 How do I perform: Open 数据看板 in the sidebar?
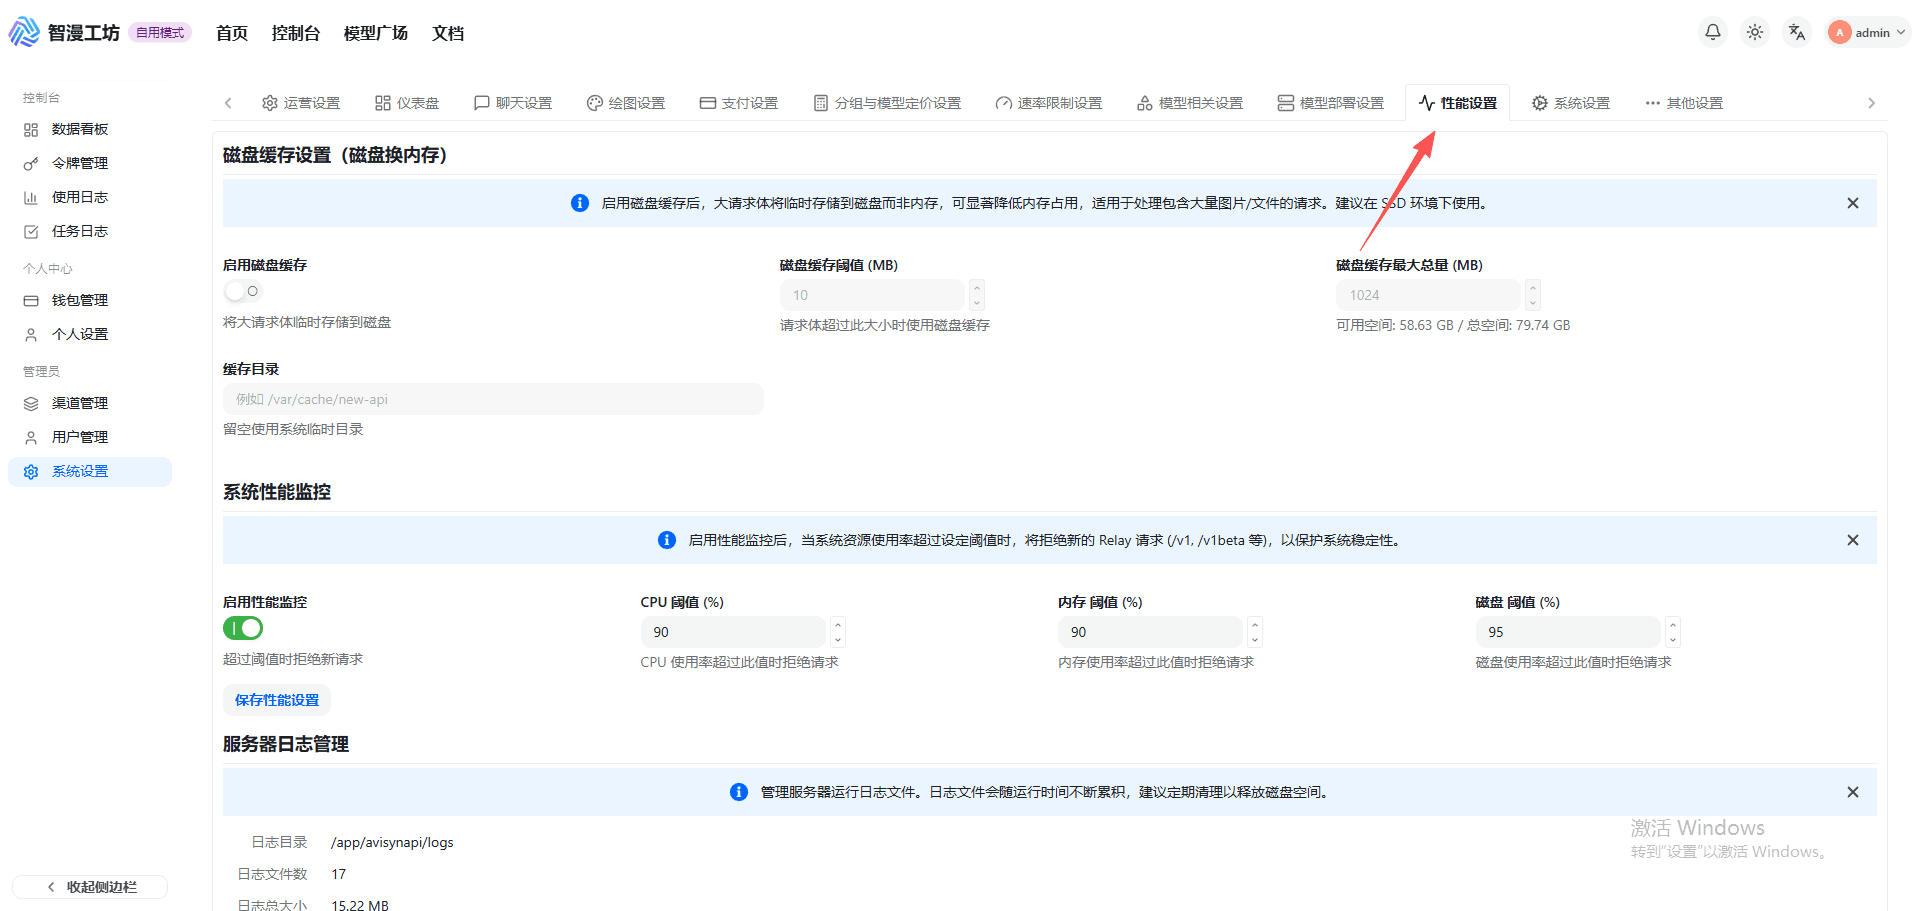coord(90,129)
